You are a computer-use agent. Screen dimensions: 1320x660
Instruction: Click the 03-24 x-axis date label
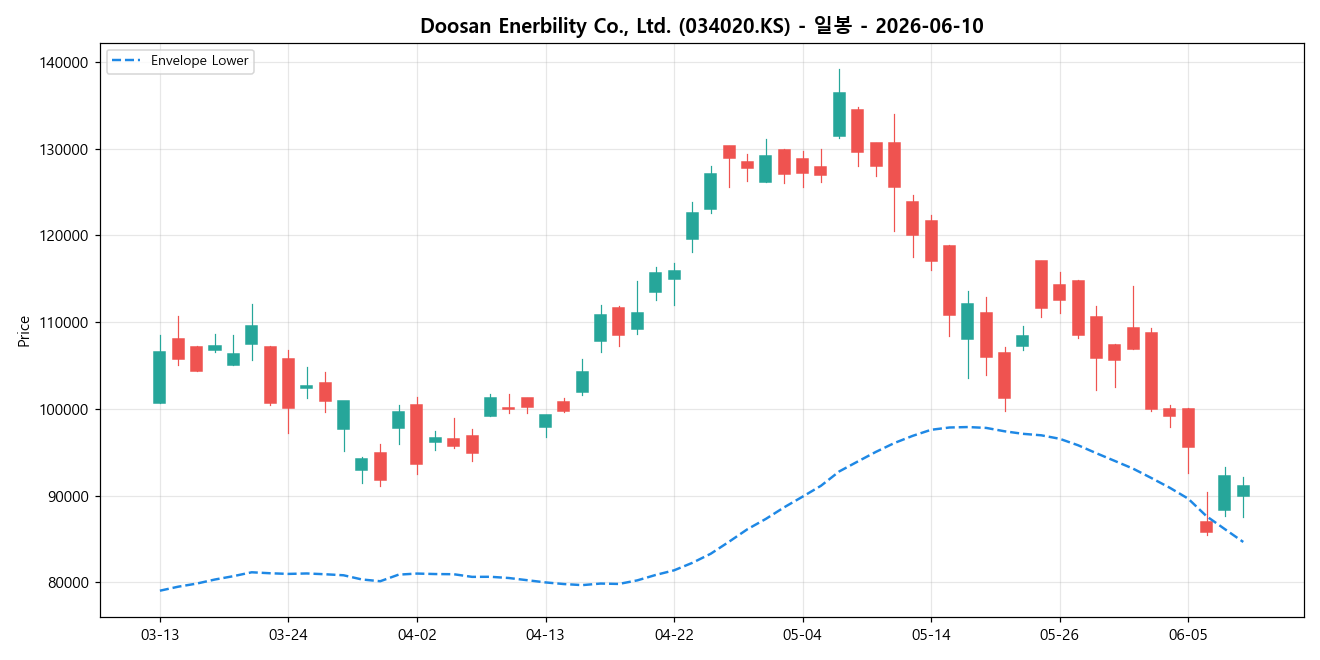tap(288, 635)
